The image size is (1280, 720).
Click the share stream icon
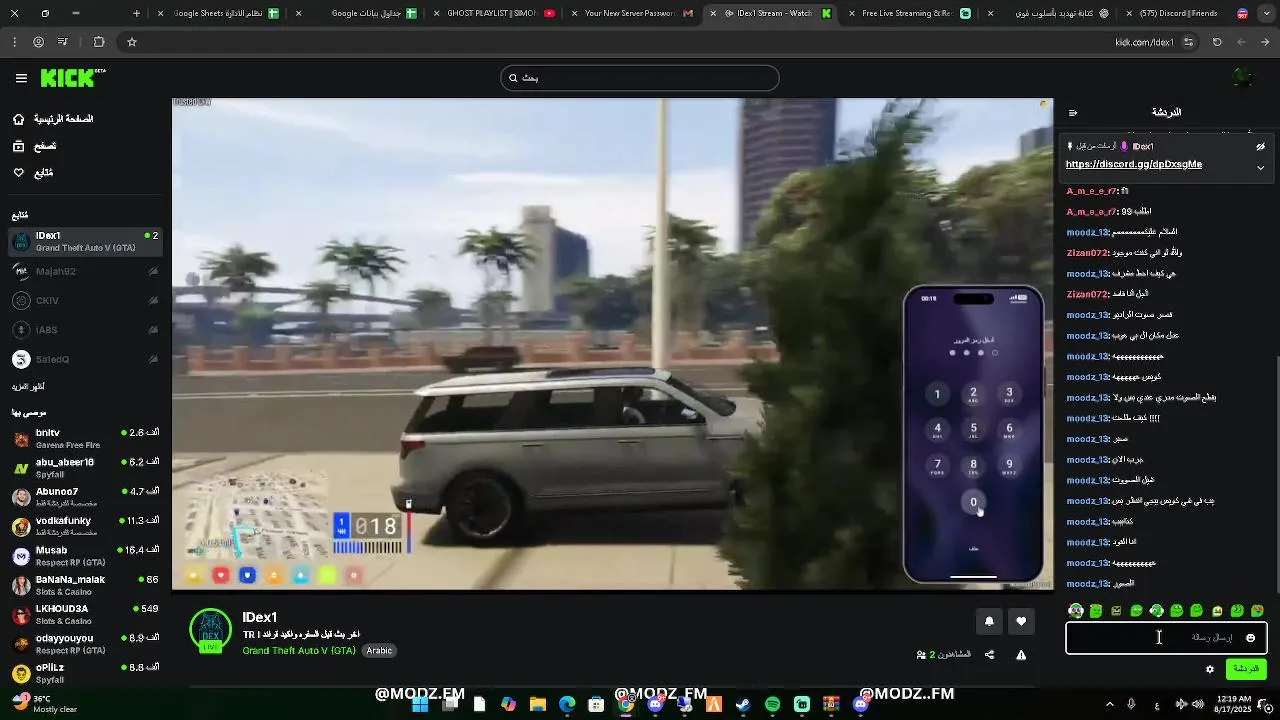(x=989, y=655)
